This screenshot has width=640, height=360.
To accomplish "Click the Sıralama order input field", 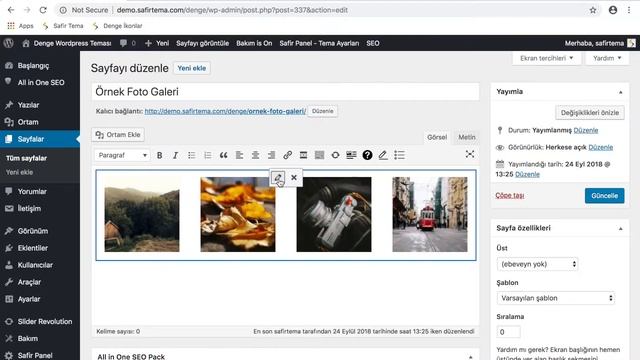I will coord(508,332).
